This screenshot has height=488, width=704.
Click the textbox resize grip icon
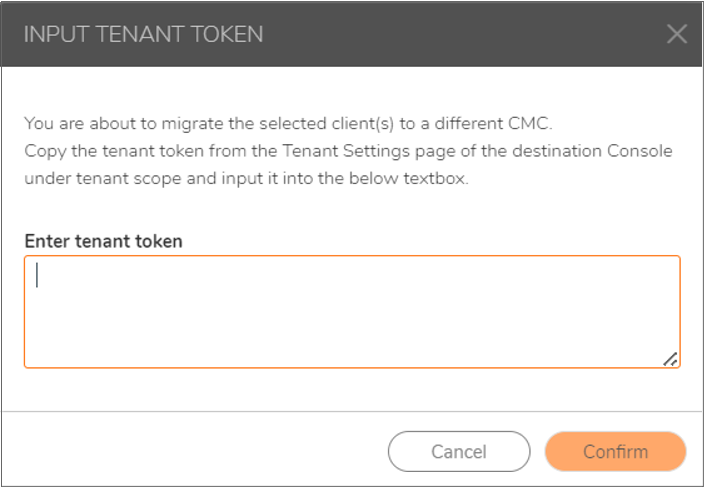[669, 359]
